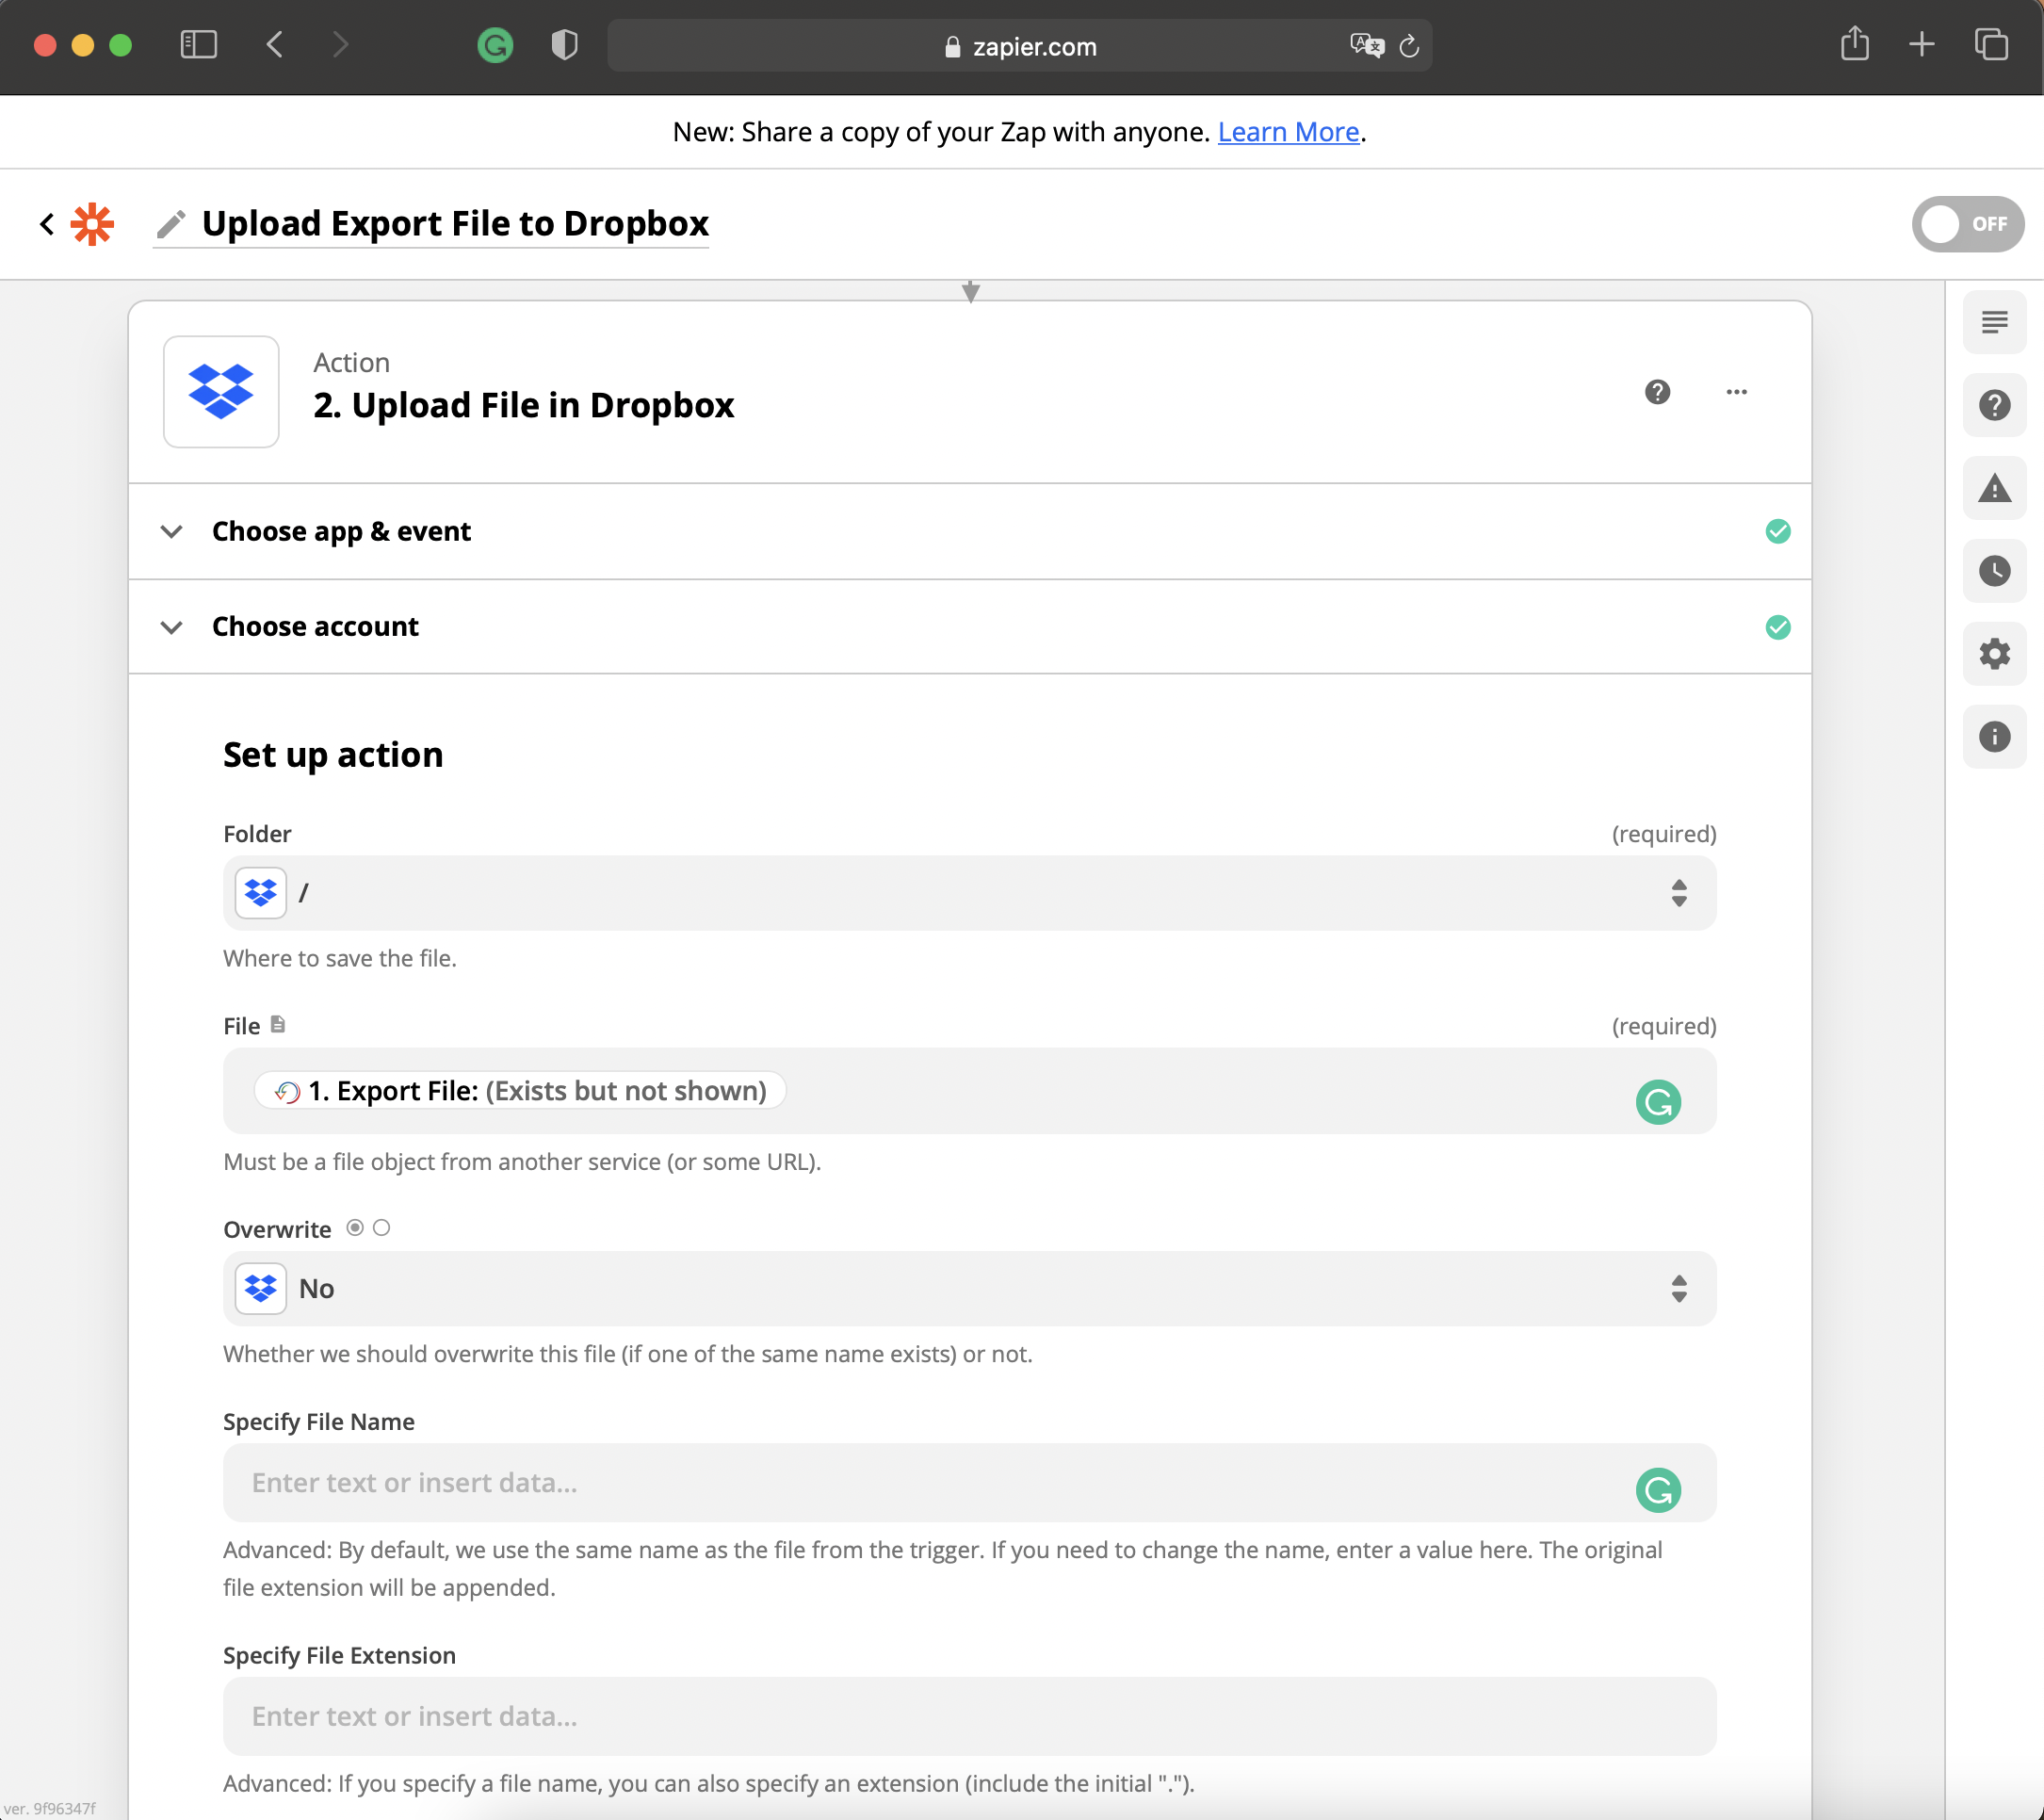Open the step help question mark icon
Image resolution: width=2044 pixels, height=1820 pixels.
coord(1657,392)
